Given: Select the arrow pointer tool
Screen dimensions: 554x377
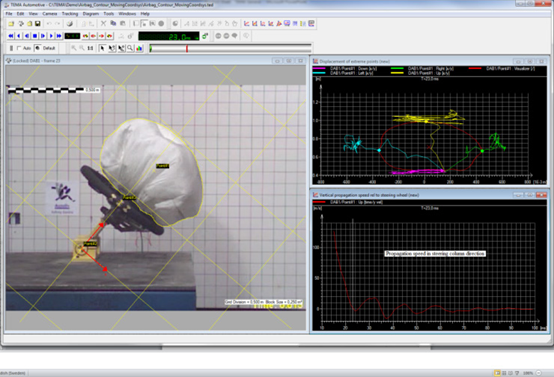Looking at the screenshot, I should point(102,48).
